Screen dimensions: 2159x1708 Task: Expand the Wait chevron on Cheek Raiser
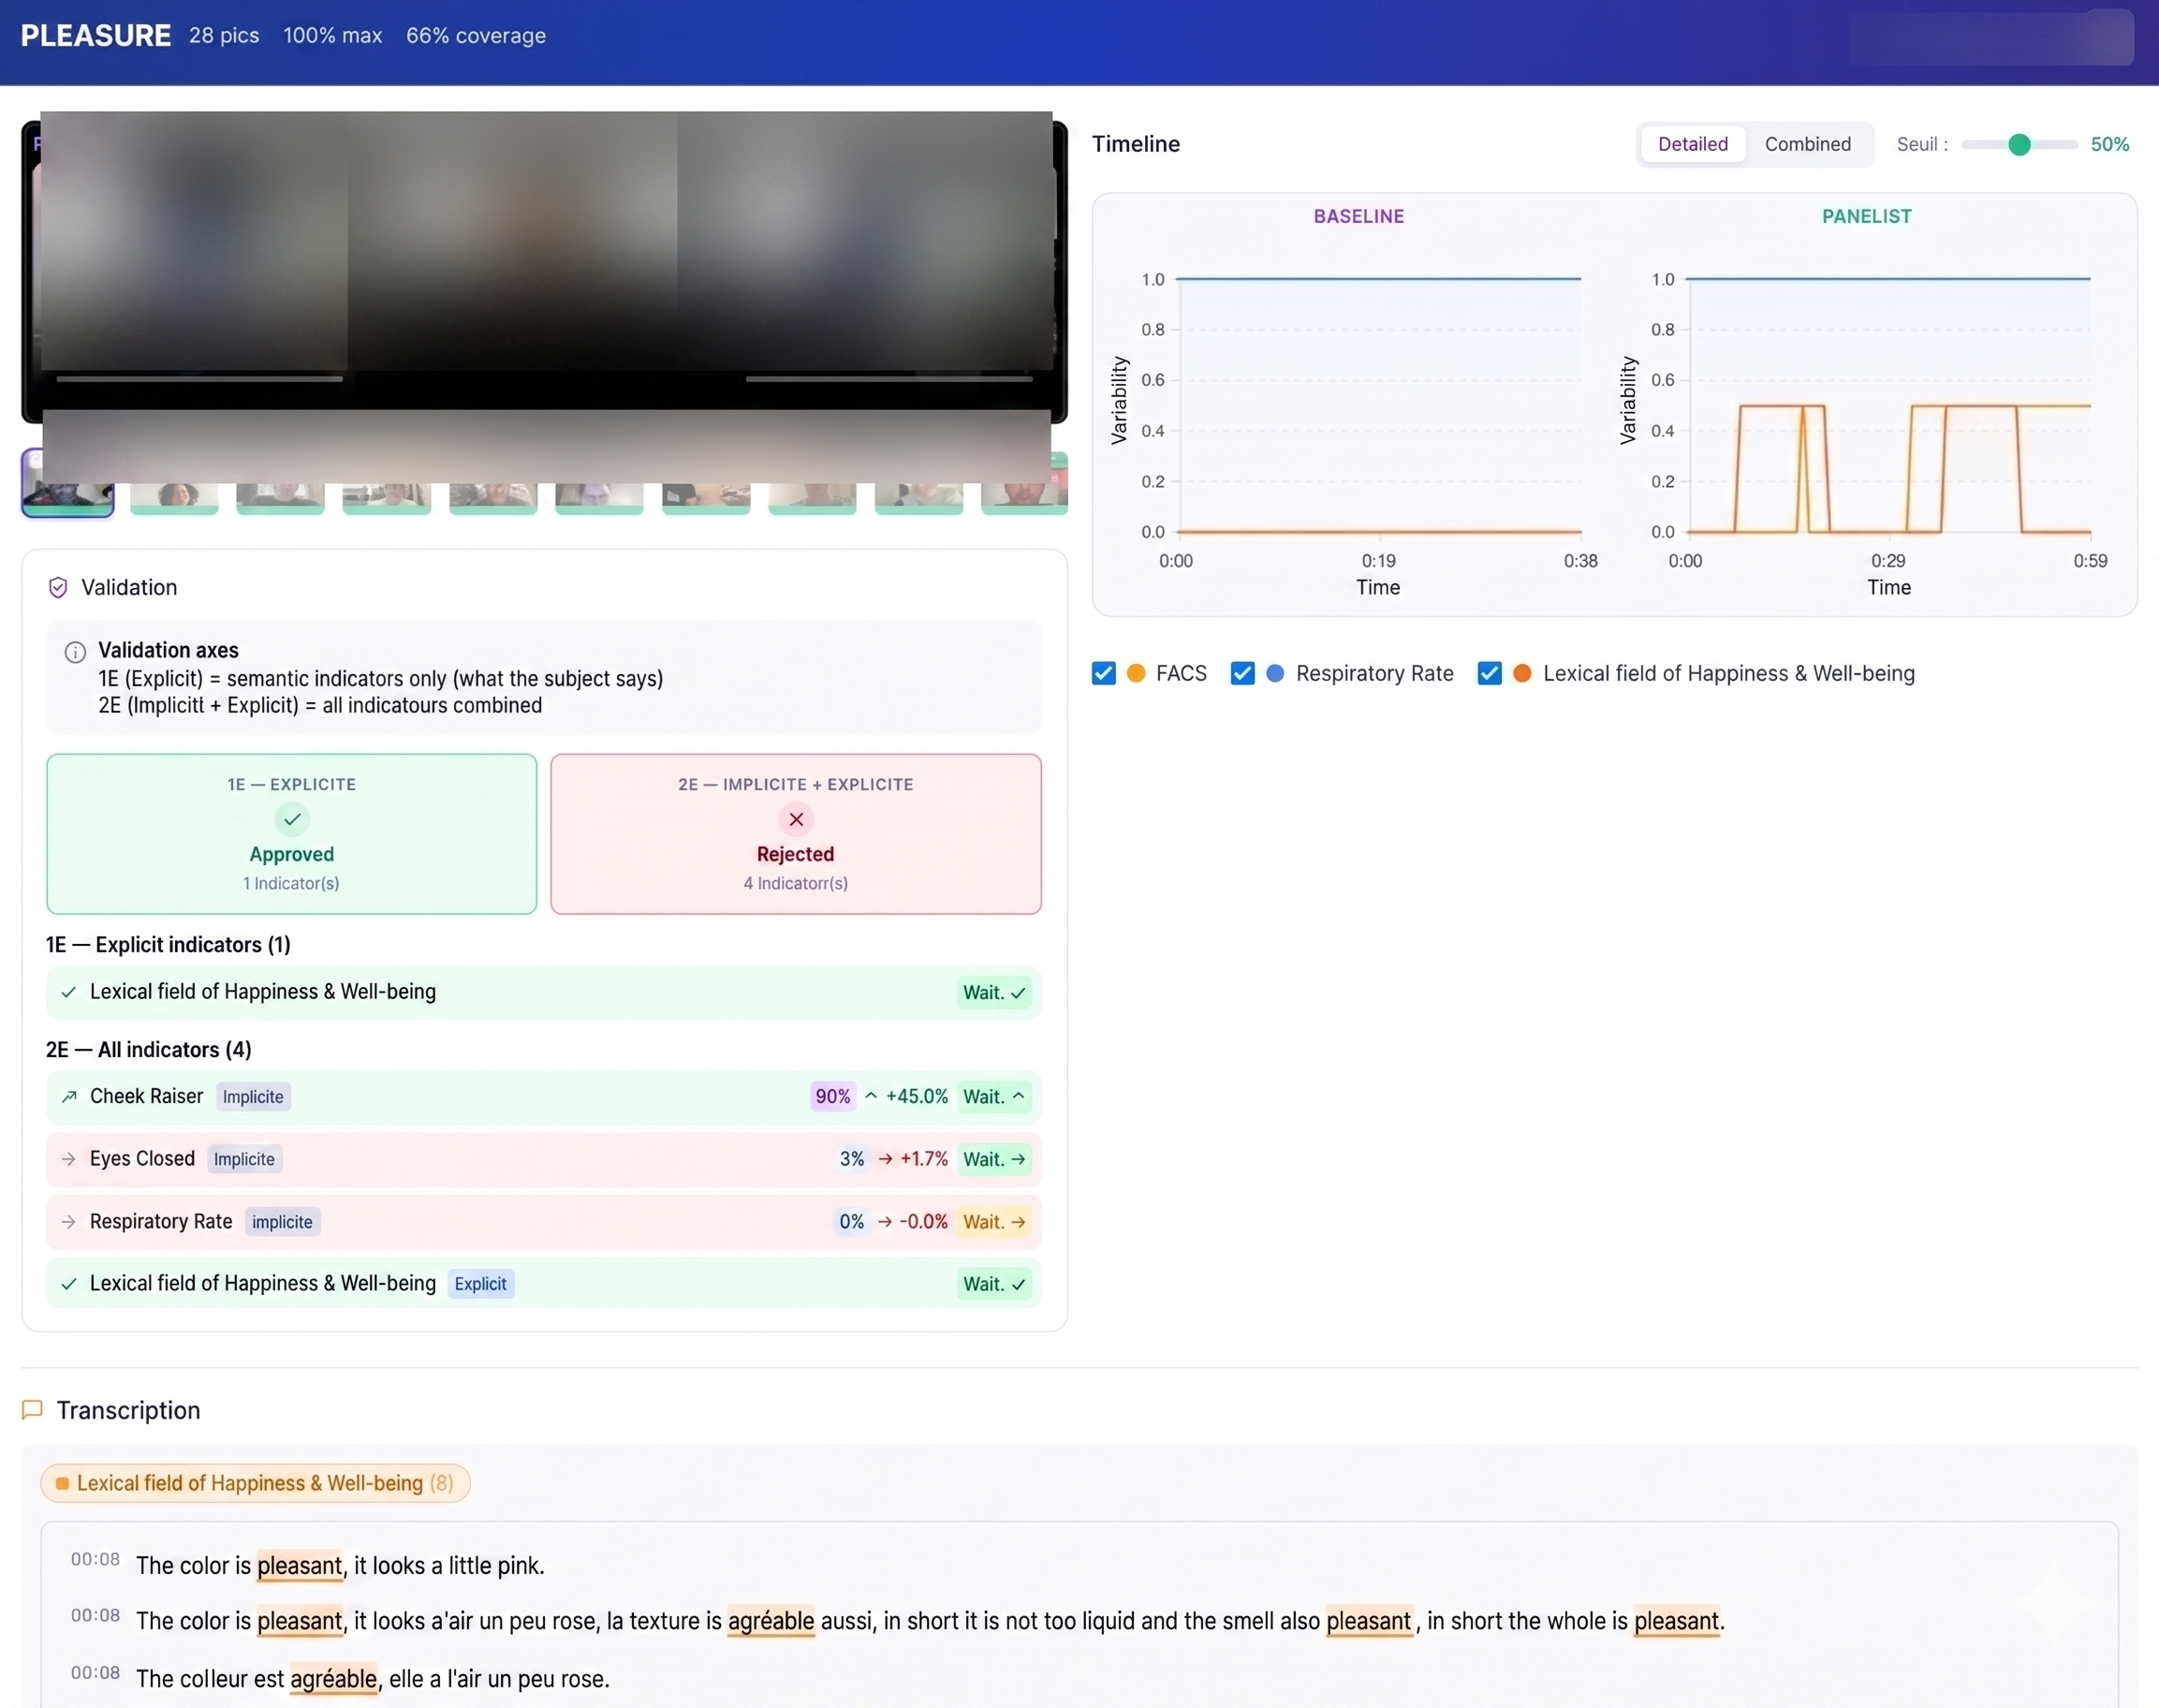[1017, 1096]
